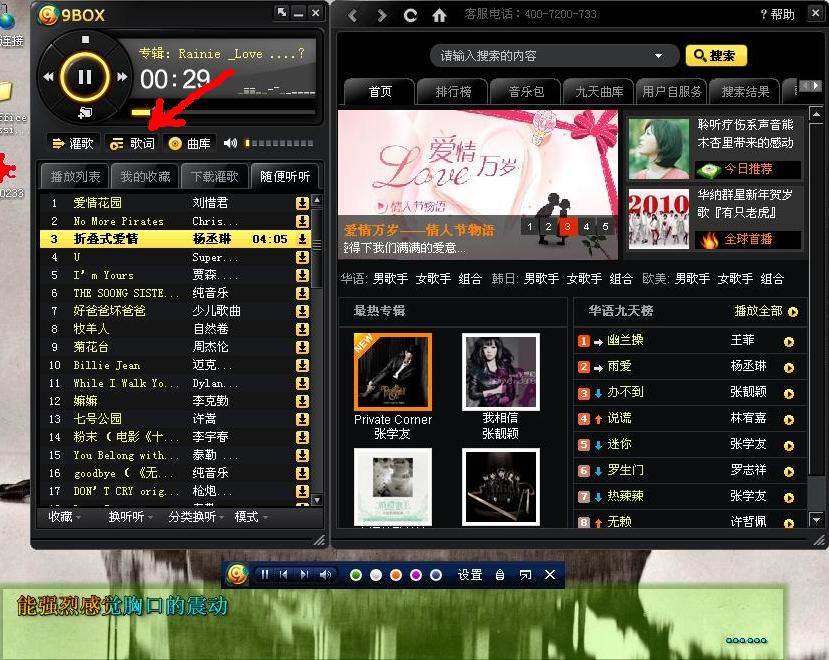Go to the home page icon
Viewport: 829px width, 660px height.
coord(439,15)
